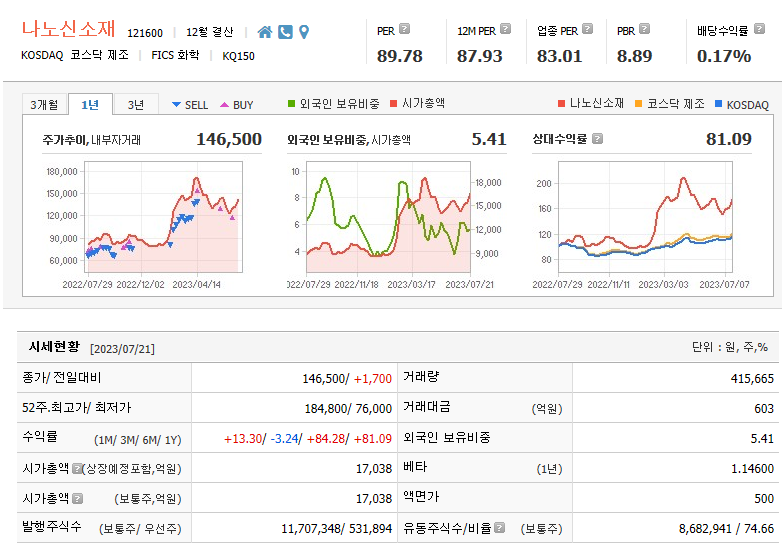Switch to the 3년 tab

coord(136,105)
